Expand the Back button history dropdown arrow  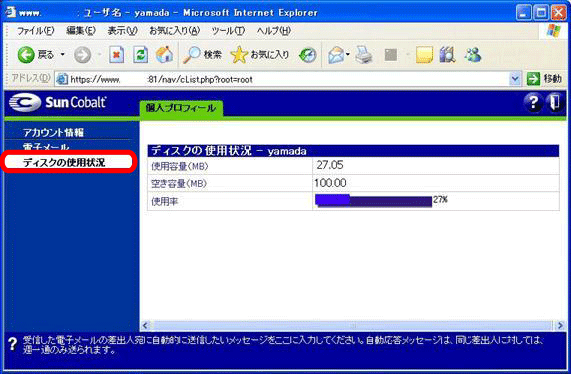63,55
